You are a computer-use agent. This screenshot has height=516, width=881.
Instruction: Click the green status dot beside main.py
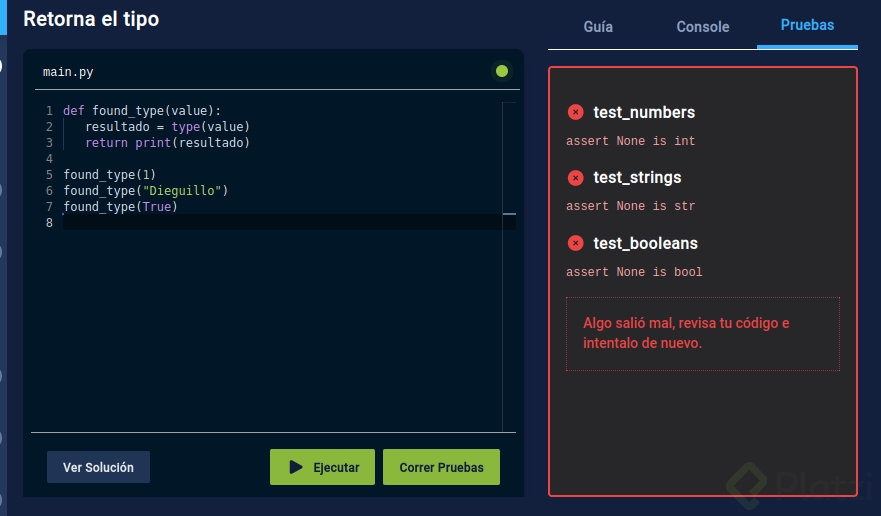click(x=502, y=71)
